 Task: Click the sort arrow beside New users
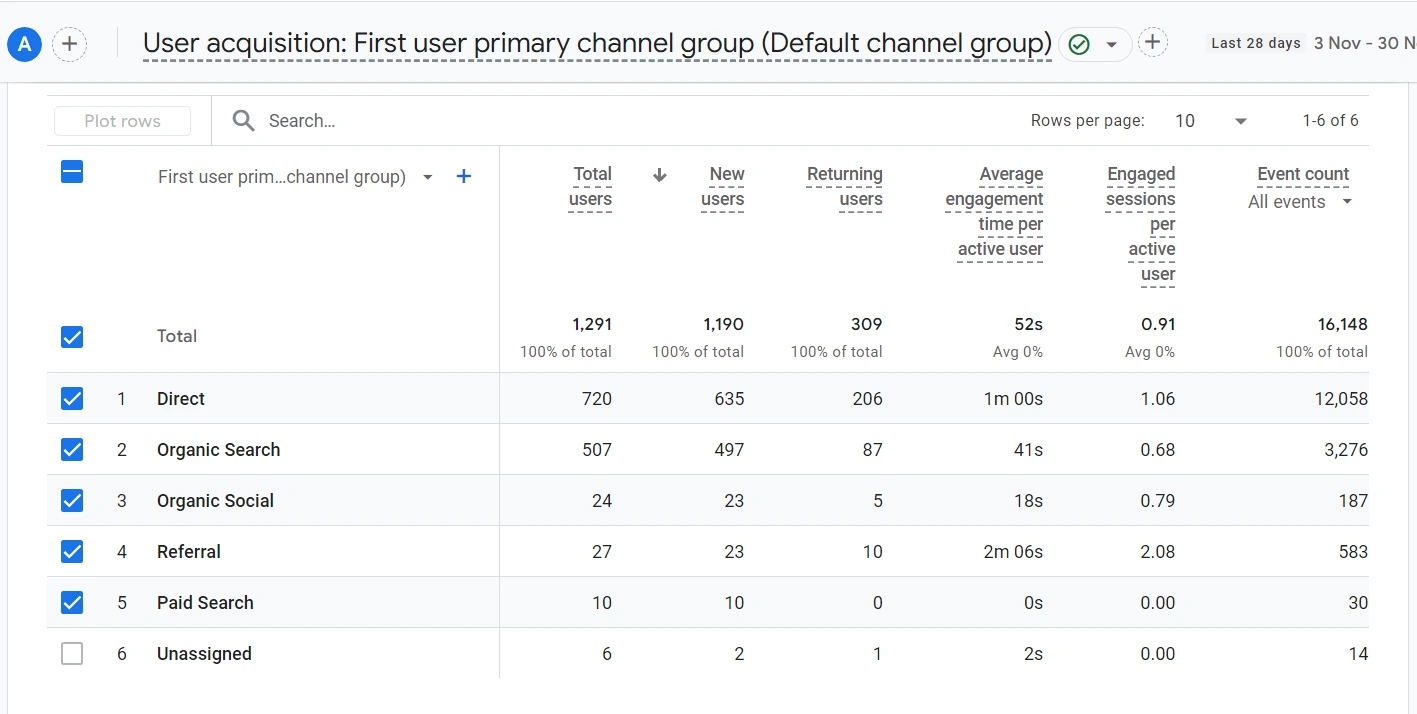point(659,175)
